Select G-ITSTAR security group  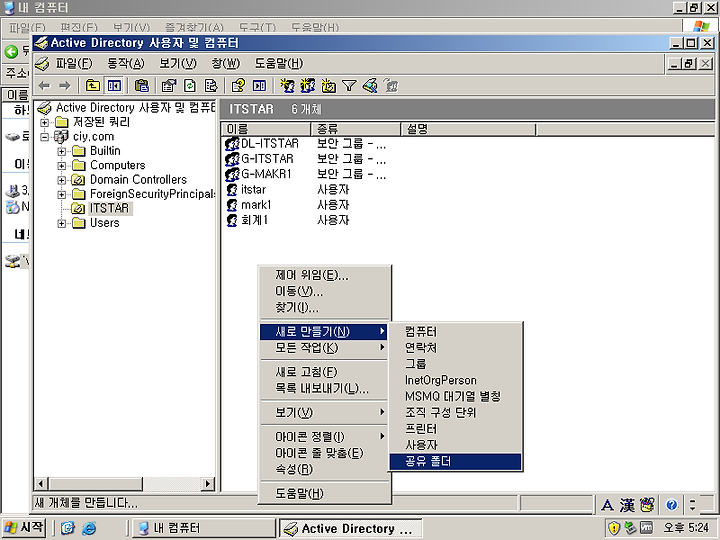pyautogui.click(x=267, y=159)
